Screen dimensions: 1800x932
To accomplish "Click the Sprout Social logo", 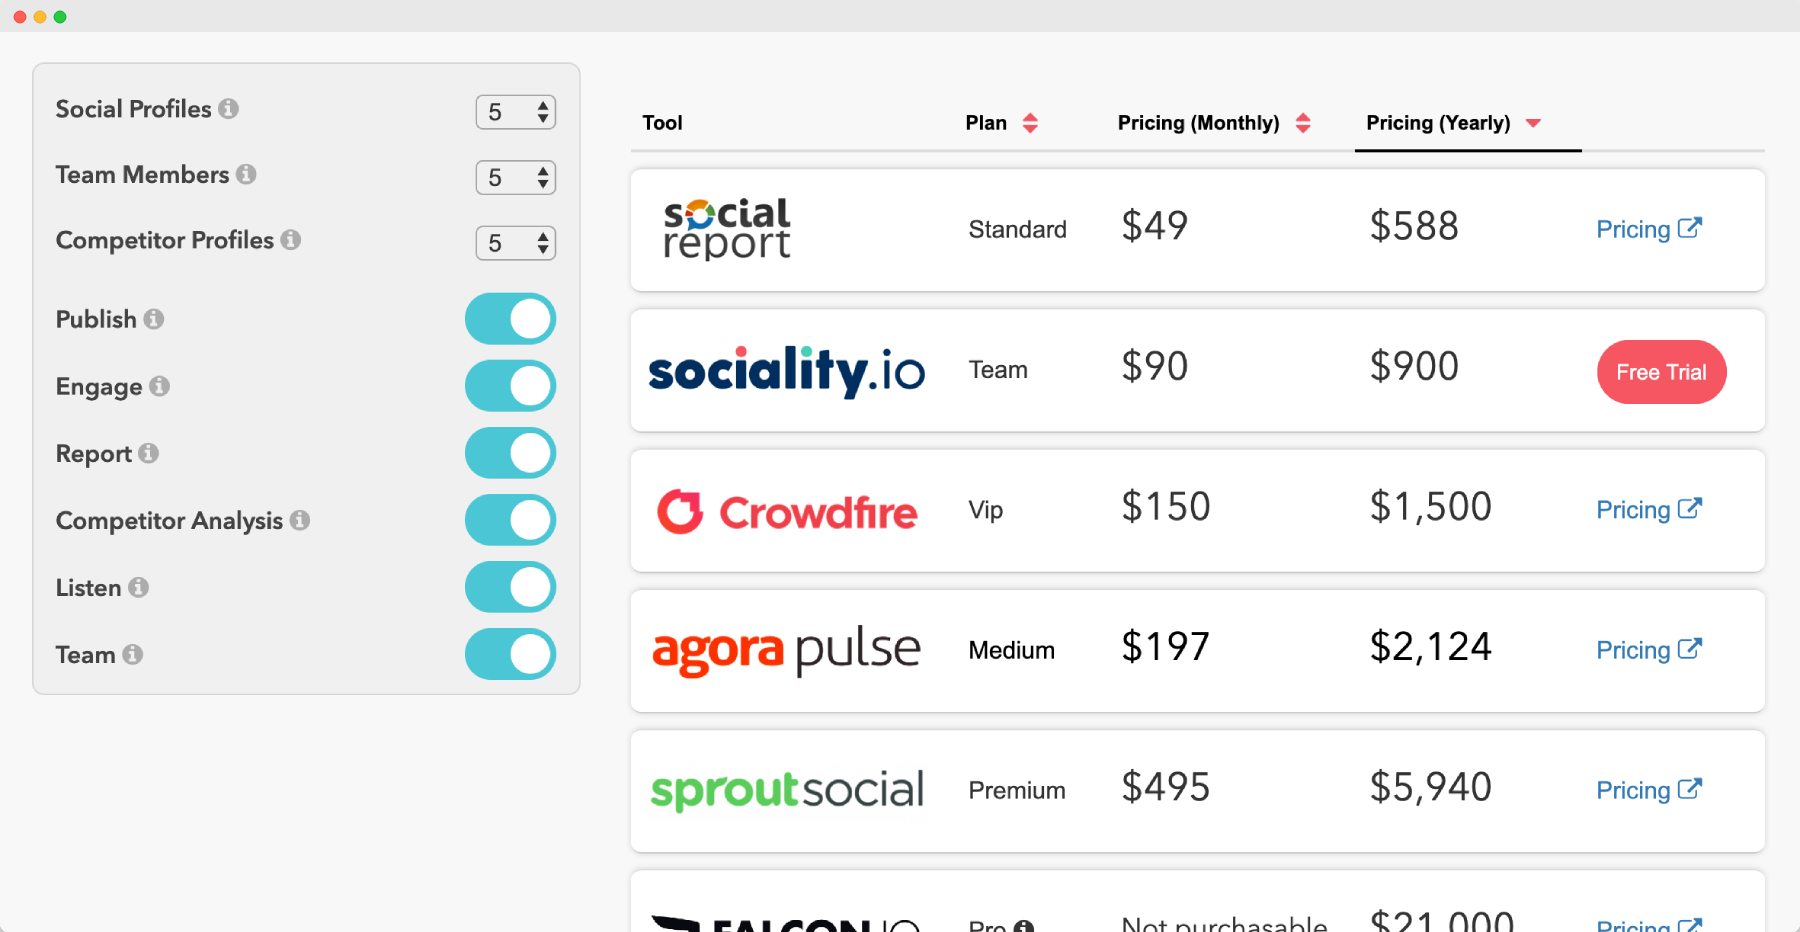I will tap(787, 790).
